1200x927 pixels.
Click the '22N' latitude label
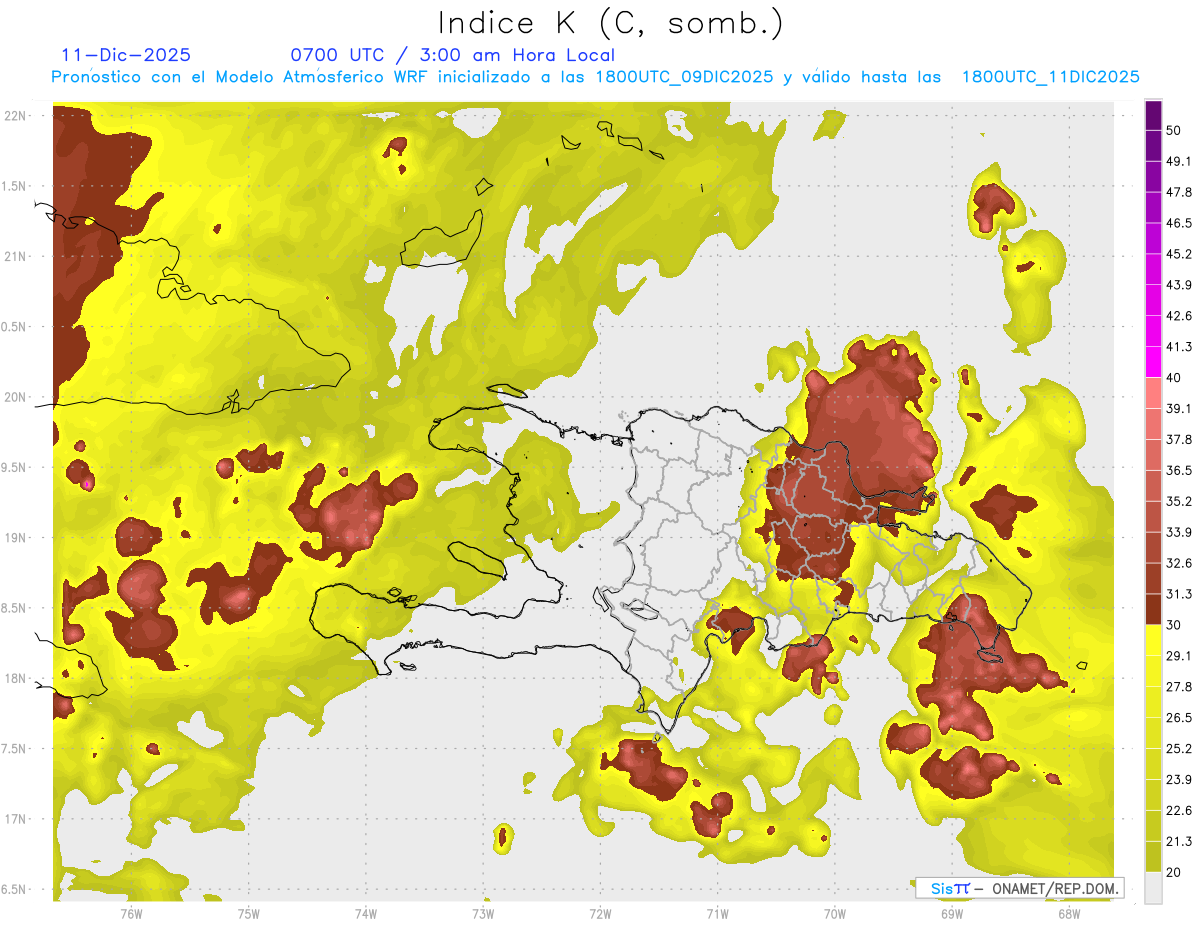(x=16, y=116)
